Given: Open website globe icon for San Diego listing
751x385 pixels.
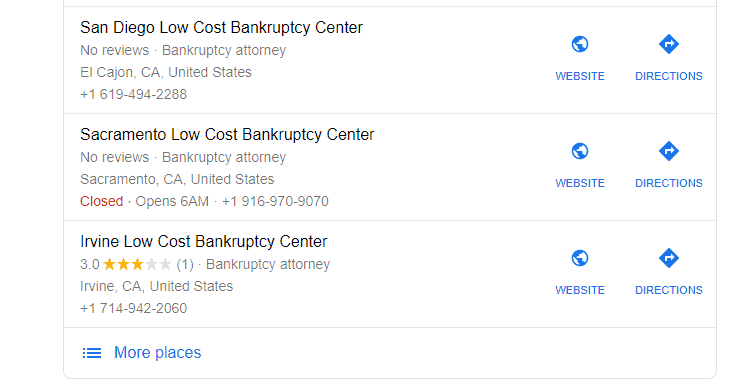Looking at the screenshot, I should pyautogui.click(x=580, y=44).
